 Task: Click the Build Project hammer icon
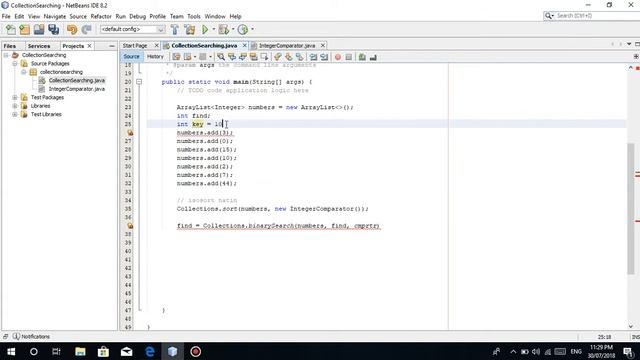(x=175, y=29)
